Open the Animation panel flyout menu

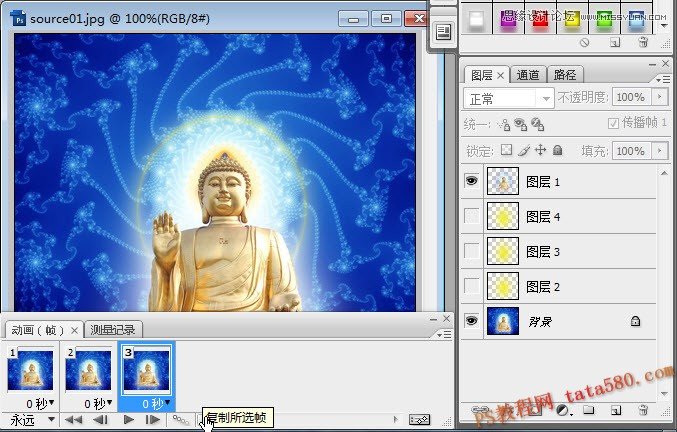(x=444, y=334)
